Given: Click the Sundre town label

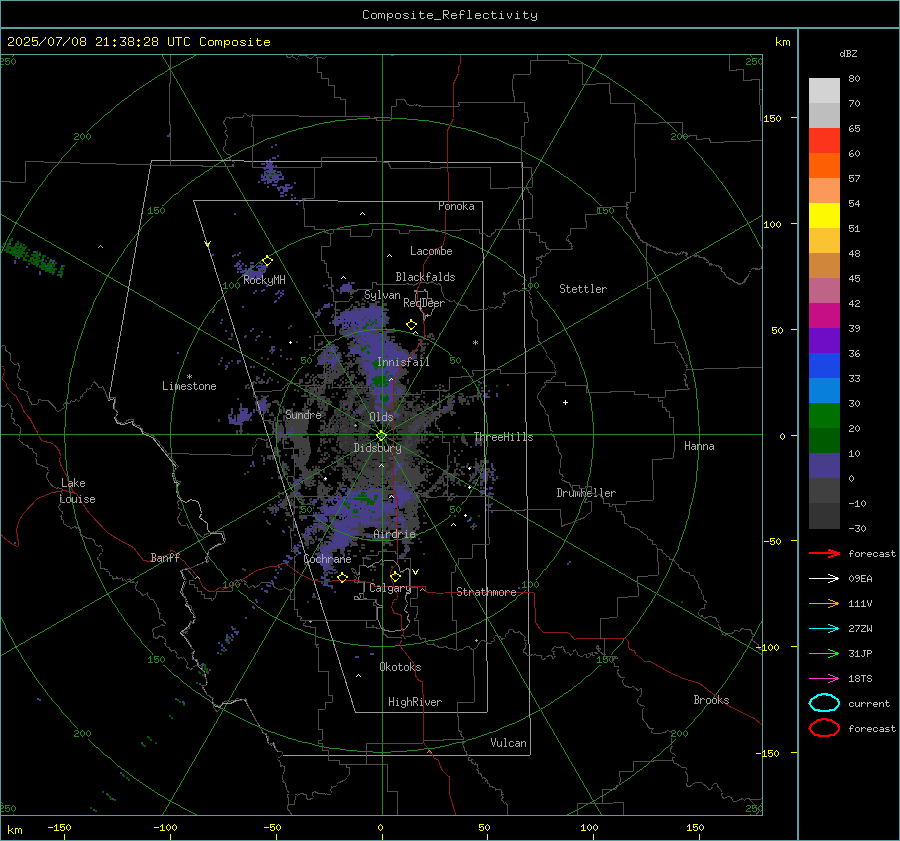Looking at the screenshot, I should click(x=303, y=415).
